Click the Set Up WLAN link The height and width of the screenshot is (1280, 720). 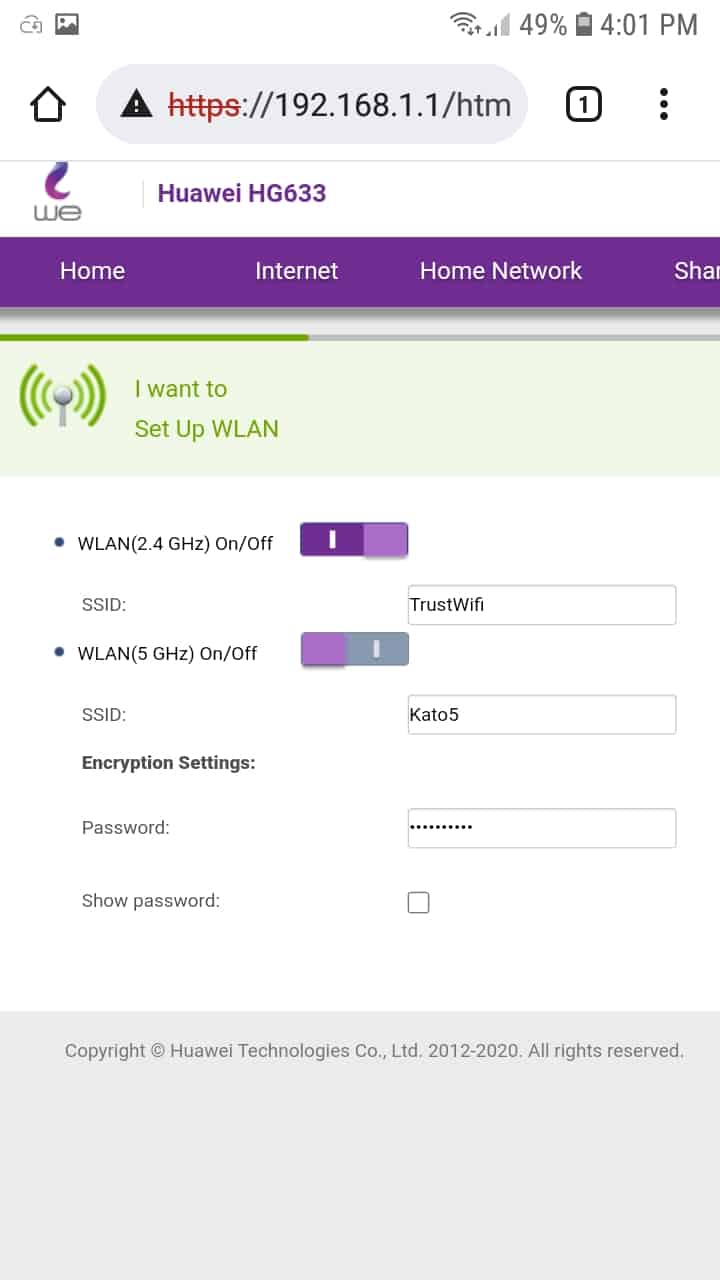[206, 429]
